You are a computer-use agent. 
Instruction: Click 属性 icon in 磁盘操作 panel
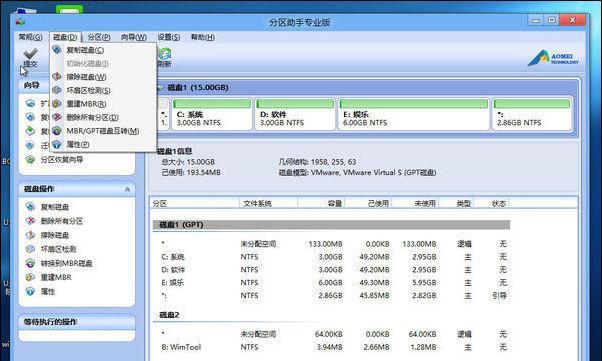30,291
